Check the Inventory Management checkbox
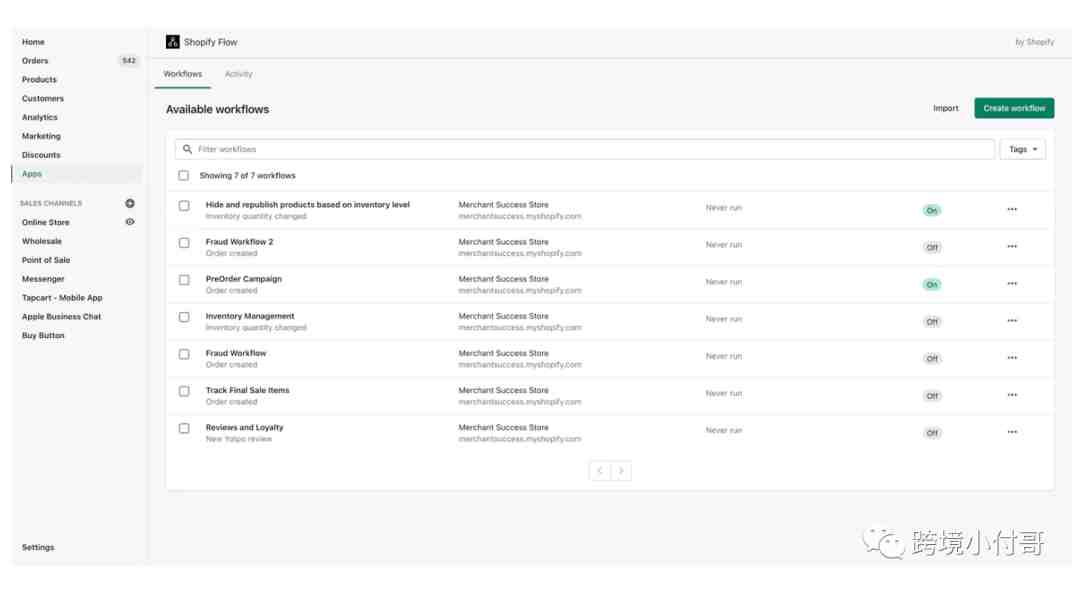 click(184, 317)
